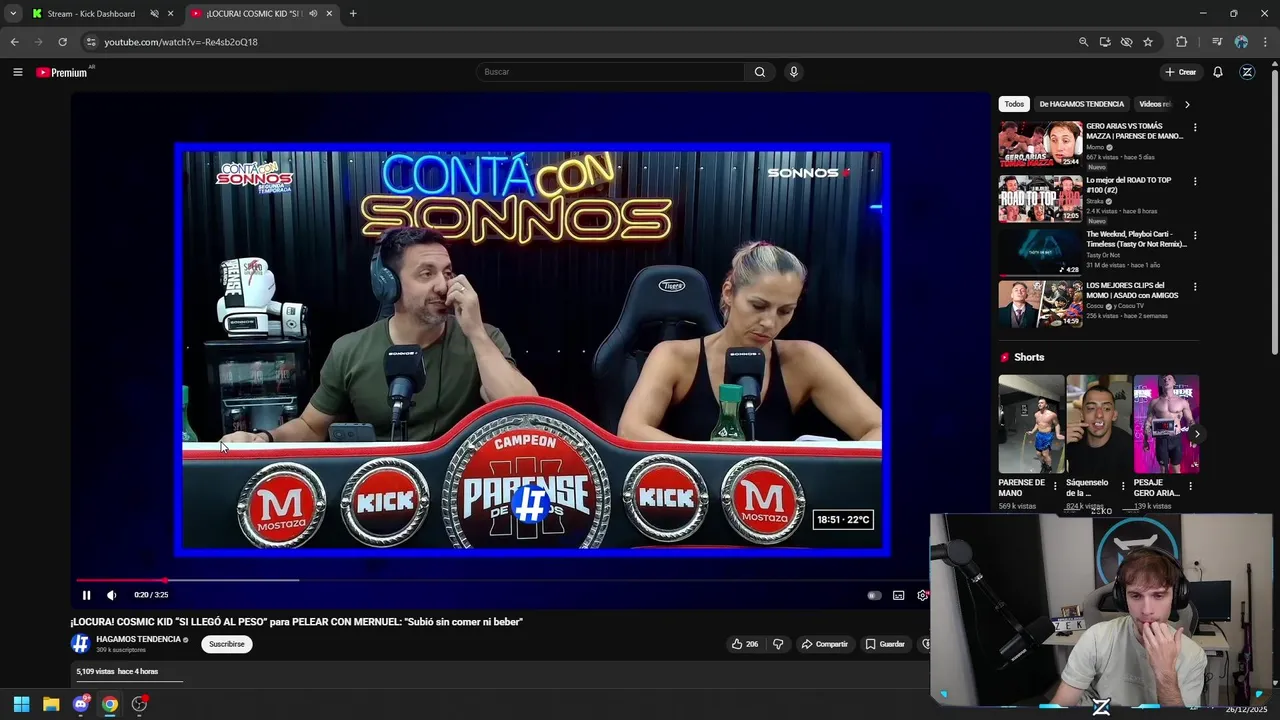Viewport: 1280px width, 720px height.
Task: Like the video (206 likes)
Action: point(745,644)
